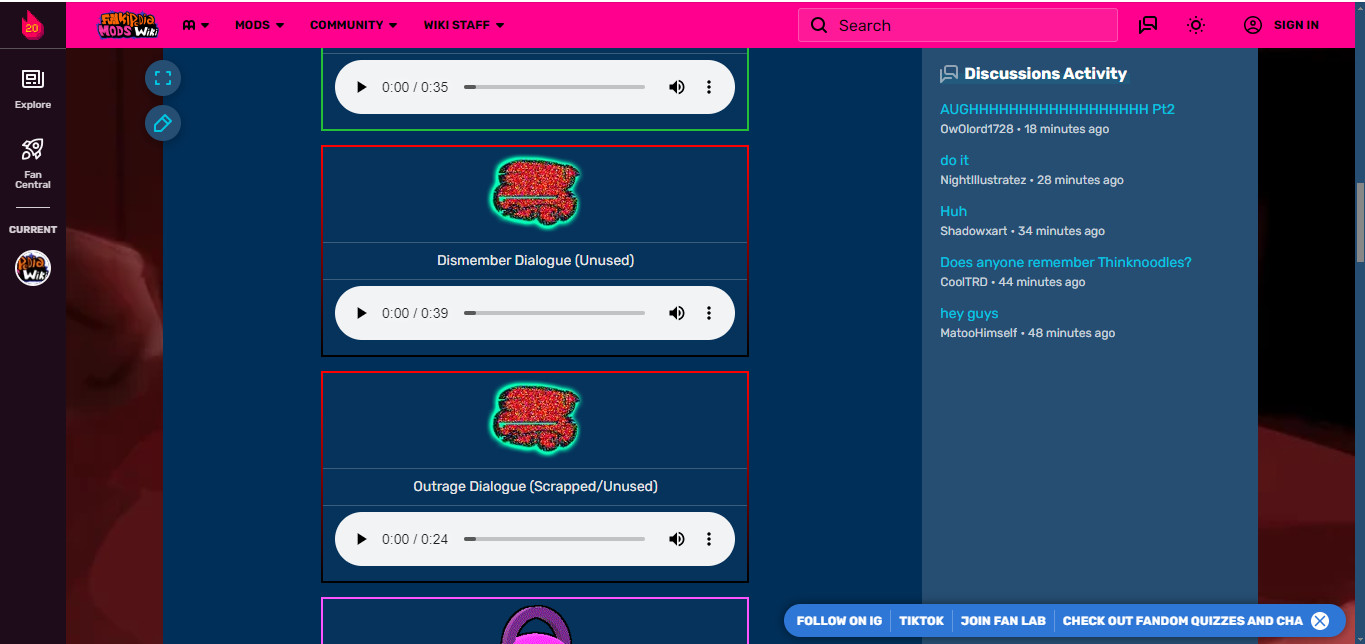Viewport: 1365px width, 644px height.
Task: Open 'Does anyone remember Thinknoodles?' post
Action: [x=1066, y=262]
